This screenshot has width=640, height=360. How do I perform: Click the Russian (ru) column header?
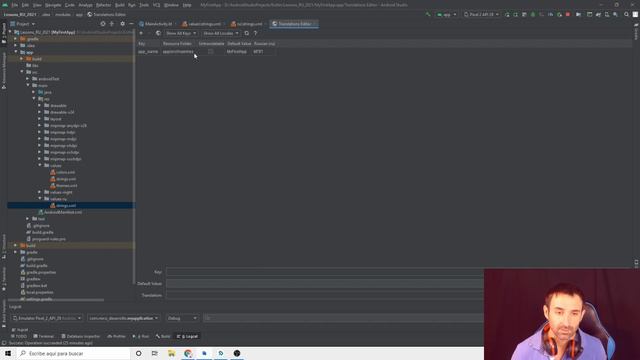coord(264,43)
